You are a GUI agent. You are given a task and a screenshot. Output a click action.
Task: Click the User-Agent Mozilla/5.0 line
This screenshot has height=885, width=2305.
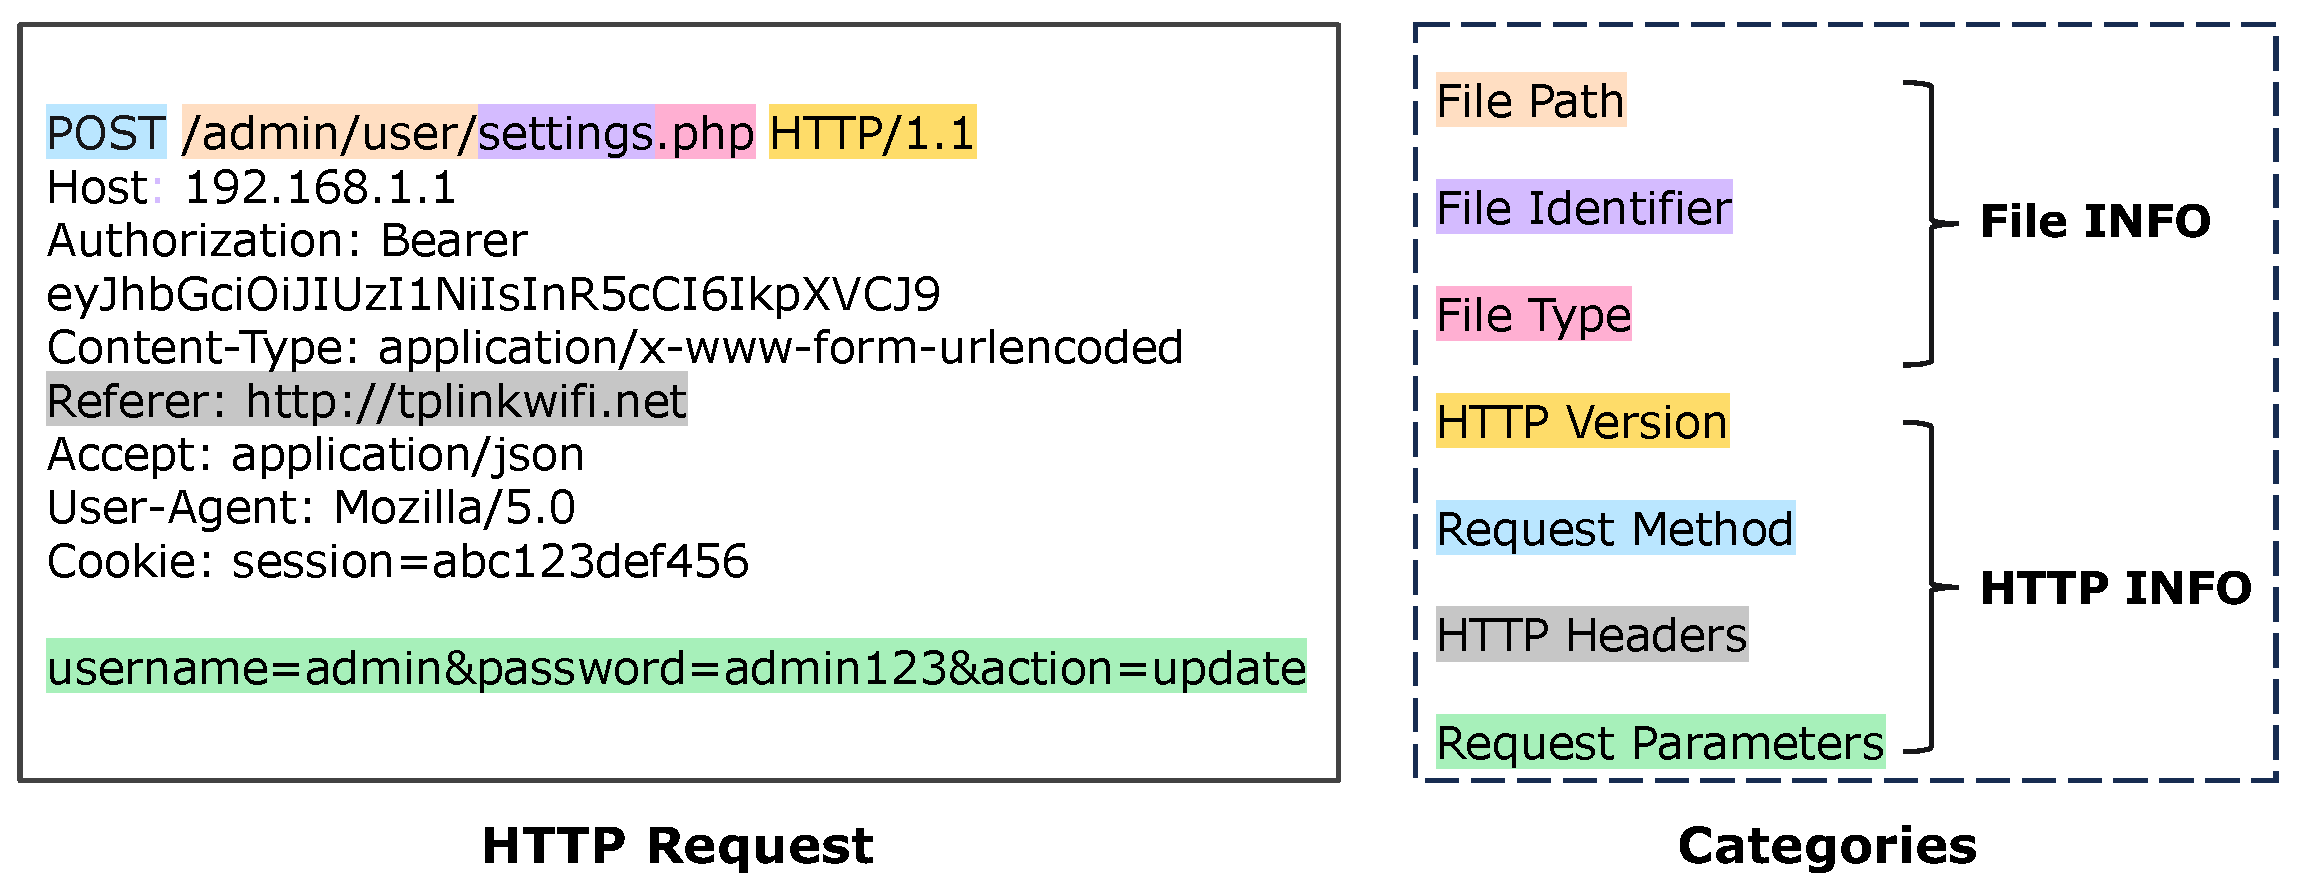[311, 508]
